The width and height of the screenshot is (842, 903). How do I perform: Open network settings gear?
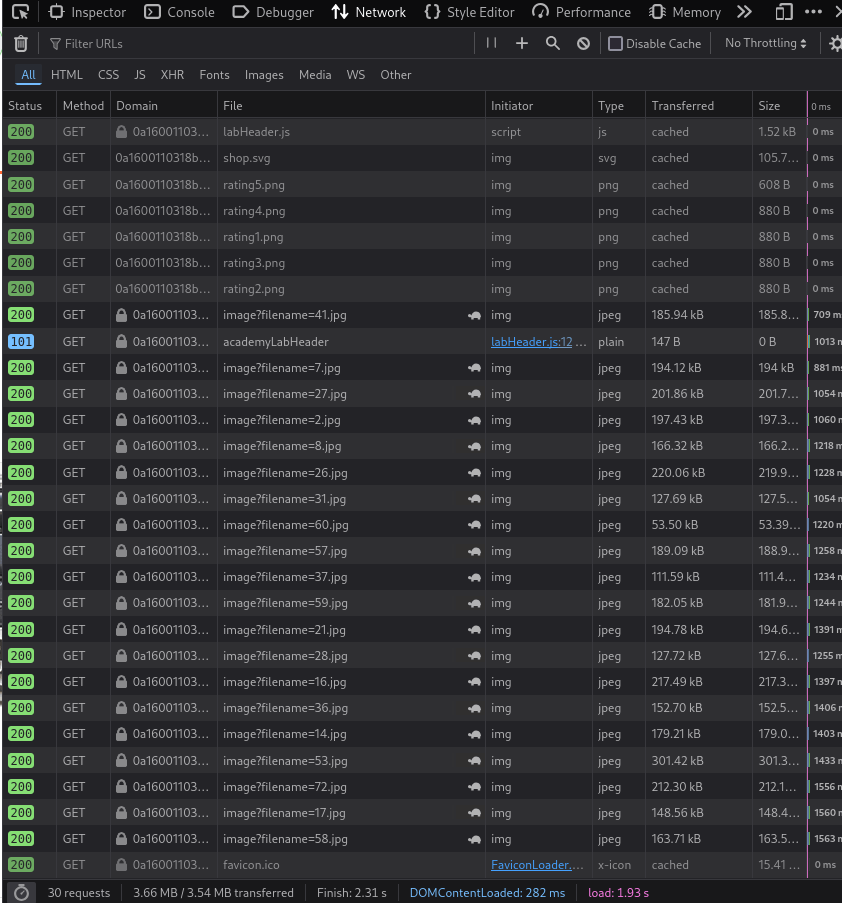tap(835, 44)
